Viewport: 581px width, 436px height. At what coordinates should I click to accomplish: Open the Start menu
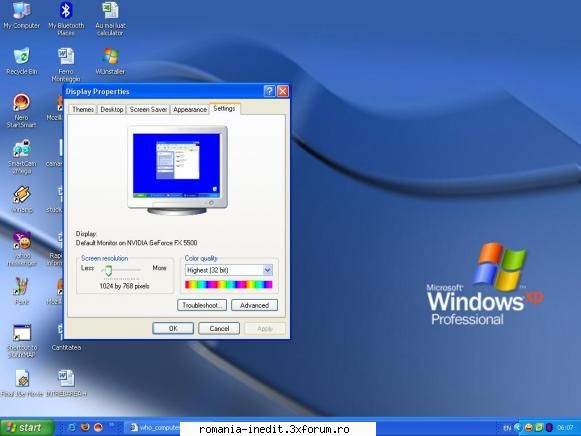[26, 427]
